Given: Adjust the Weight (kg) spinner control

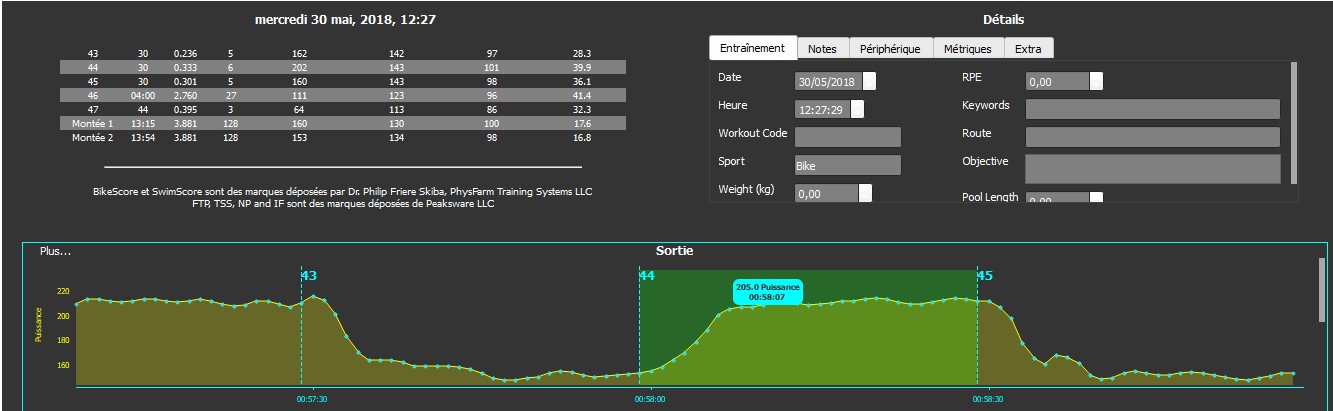Looking at the screenshot, I should coord(865,194).
